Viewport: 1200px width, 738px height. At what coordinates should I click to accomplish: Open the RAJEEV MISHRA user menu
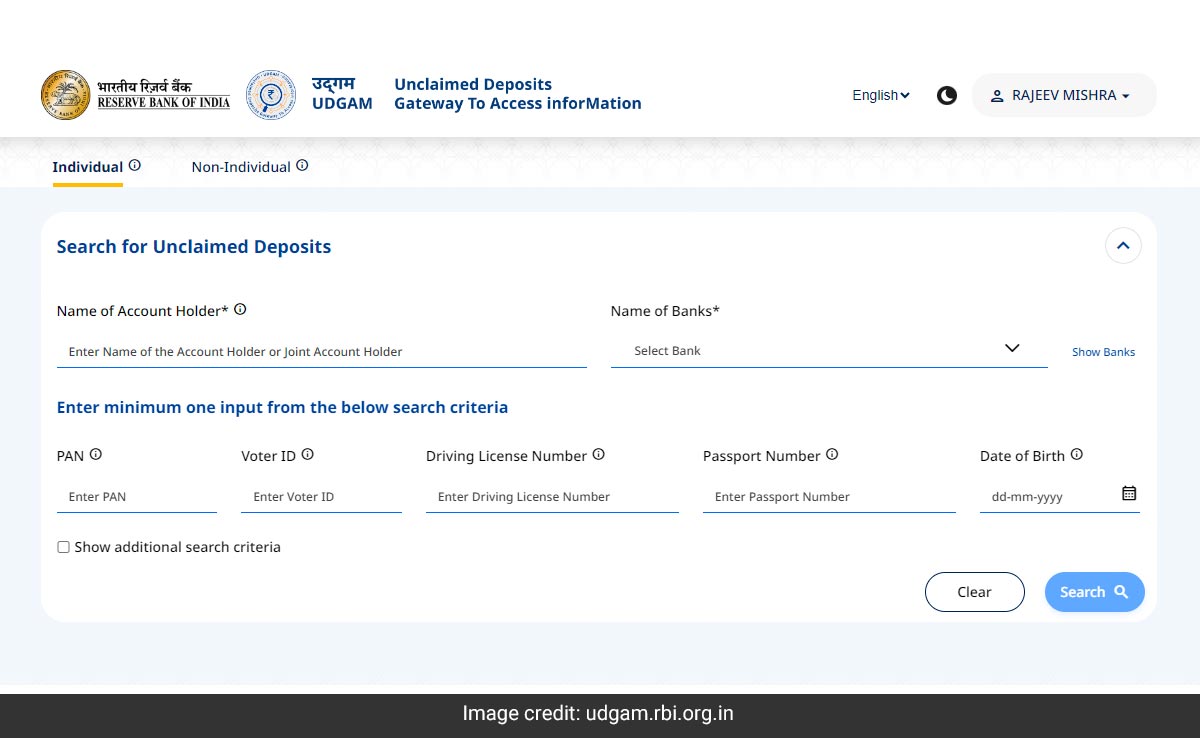point(1063,96)
